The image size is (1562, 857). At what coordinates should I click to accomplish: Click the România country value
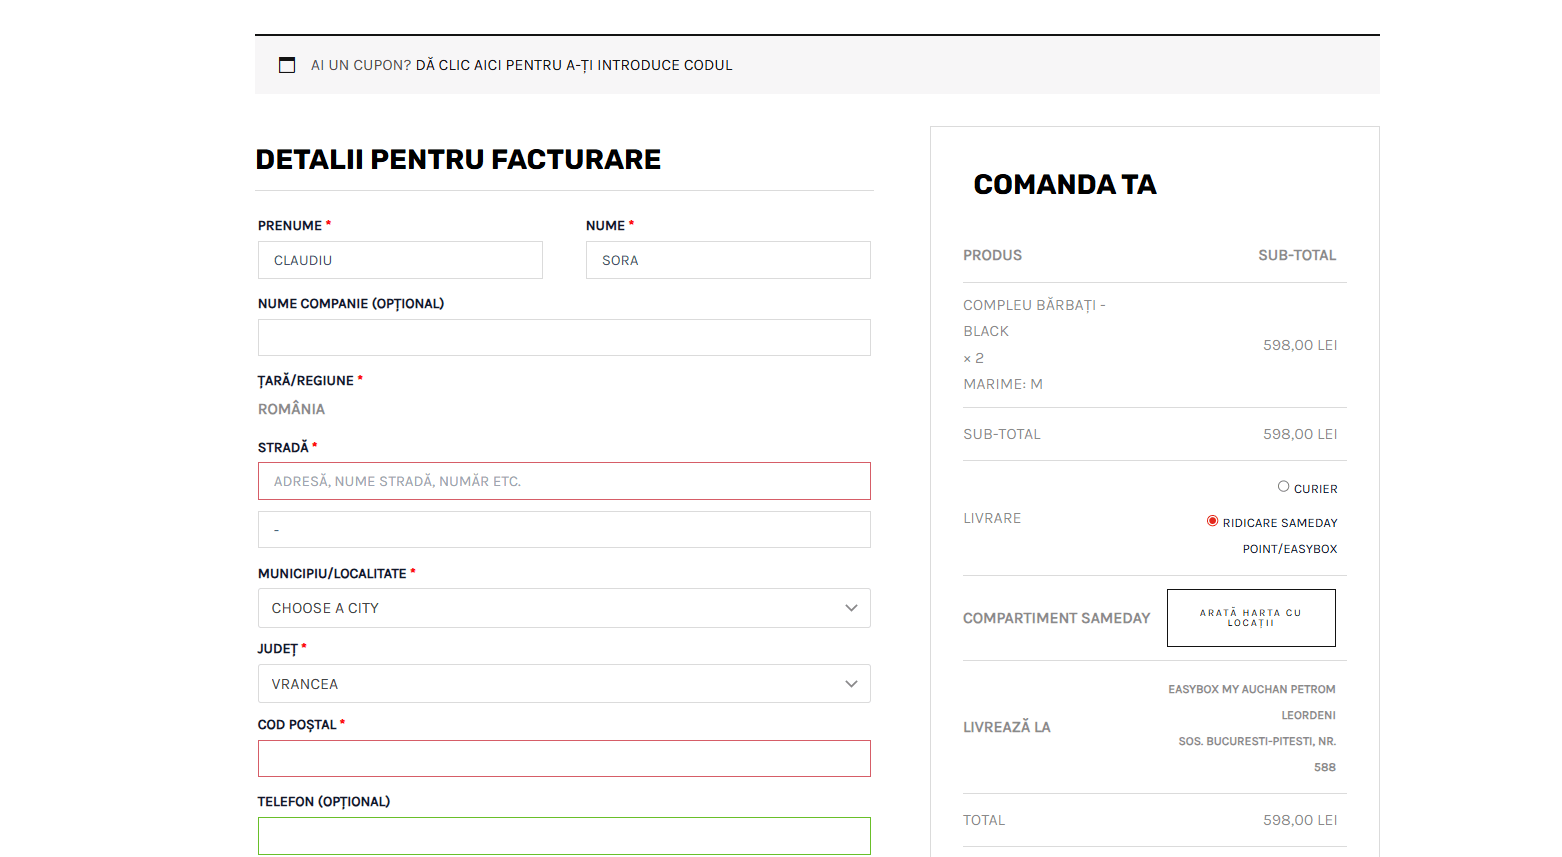coord(291,409)
